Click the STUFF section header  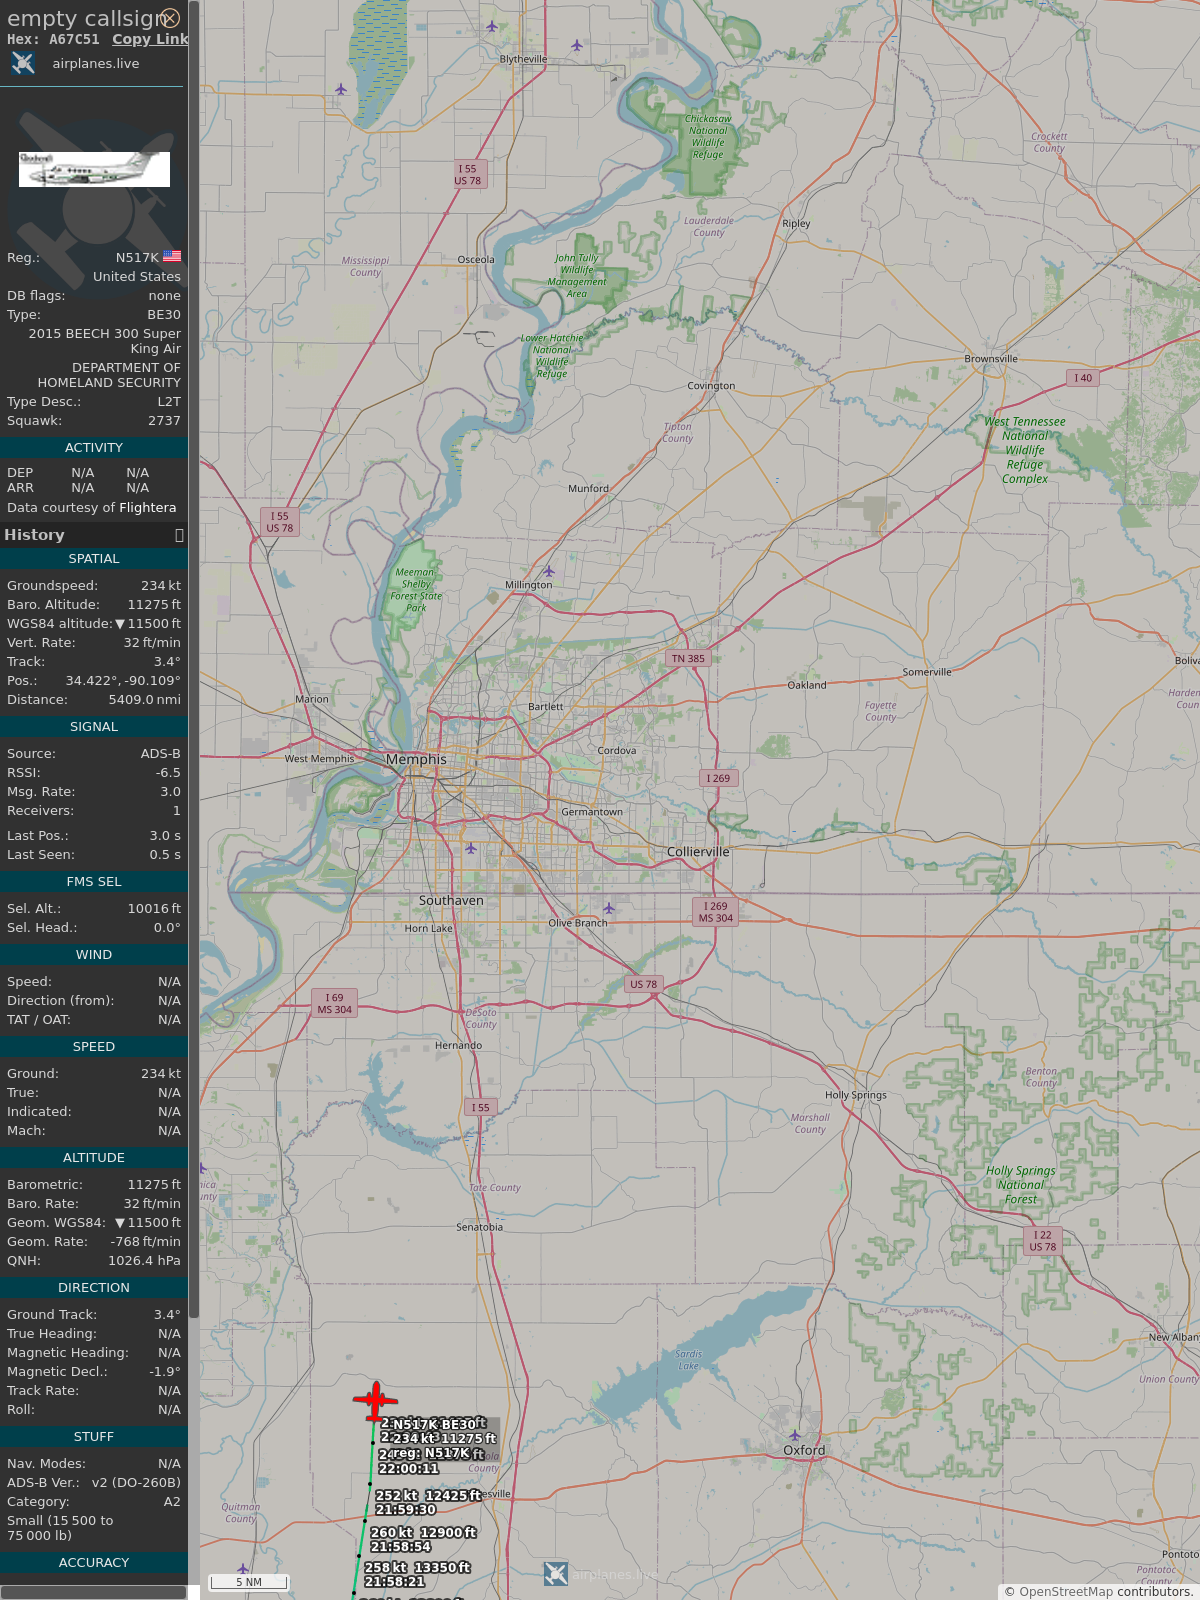point(94,1437)
